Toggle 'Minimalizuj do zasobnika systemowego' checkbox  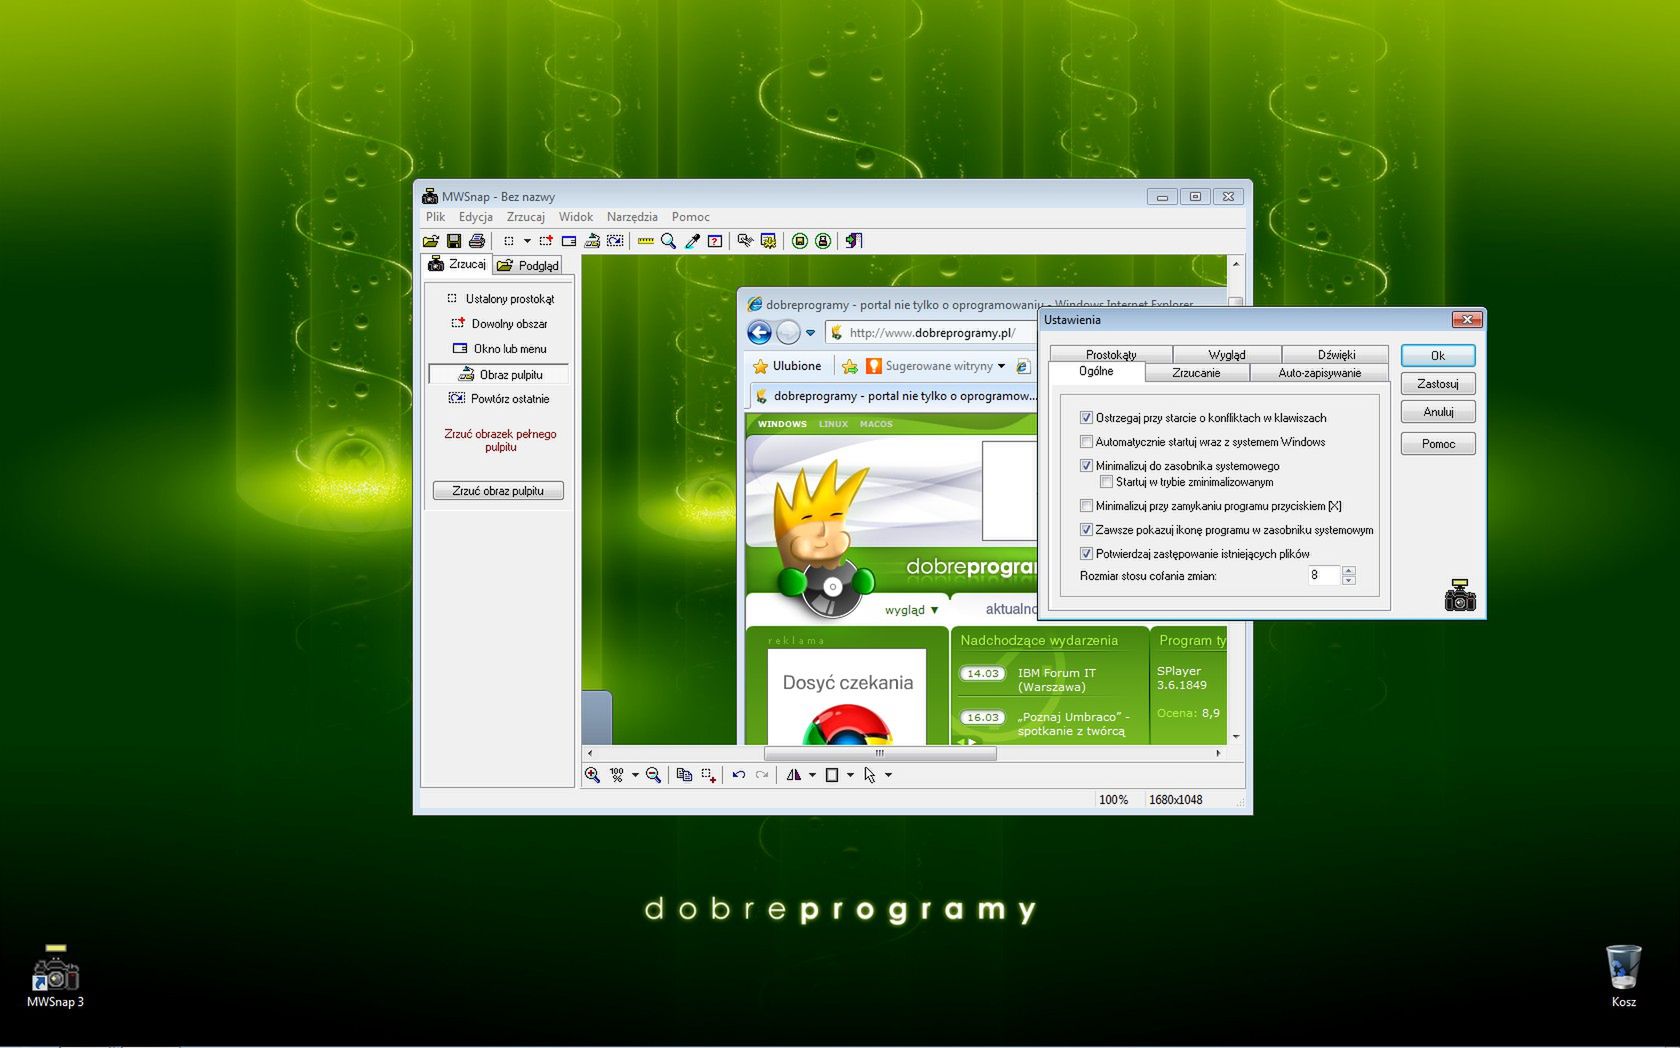click(1086, 466)
